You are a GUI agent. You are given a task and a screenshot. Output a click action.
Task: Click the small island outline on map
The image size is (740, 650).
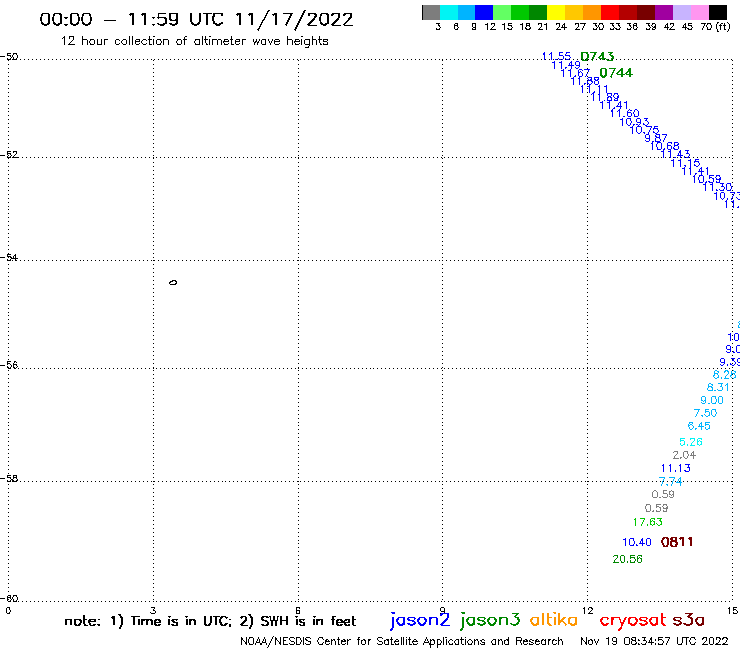(x=173, y=282)
